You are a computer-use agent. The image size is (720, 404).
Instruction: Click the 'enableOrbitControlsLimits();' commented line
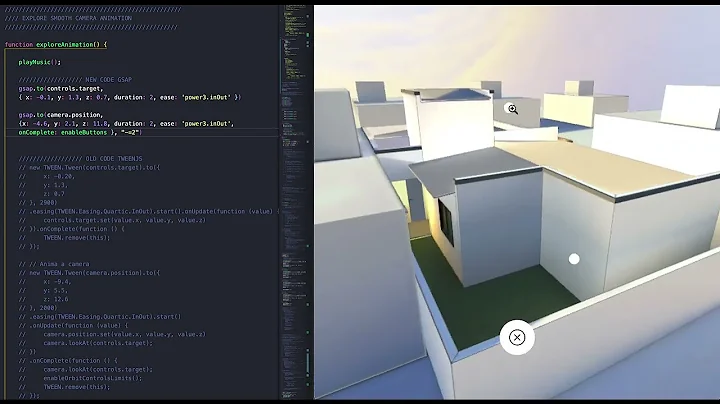pos(80,378)
